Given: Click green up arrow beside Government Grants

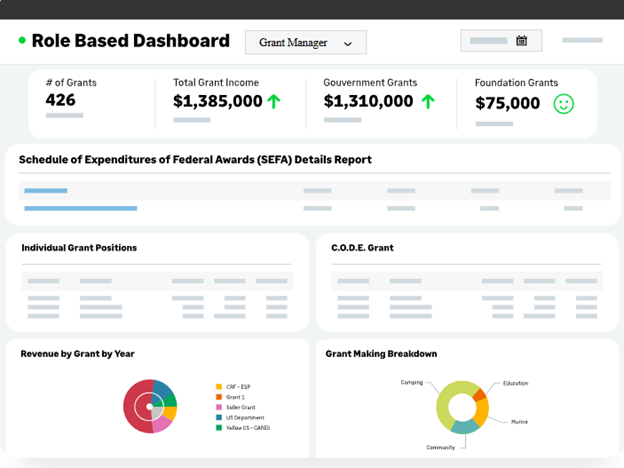Looking at the screenshot, I should tap(428, 101).
